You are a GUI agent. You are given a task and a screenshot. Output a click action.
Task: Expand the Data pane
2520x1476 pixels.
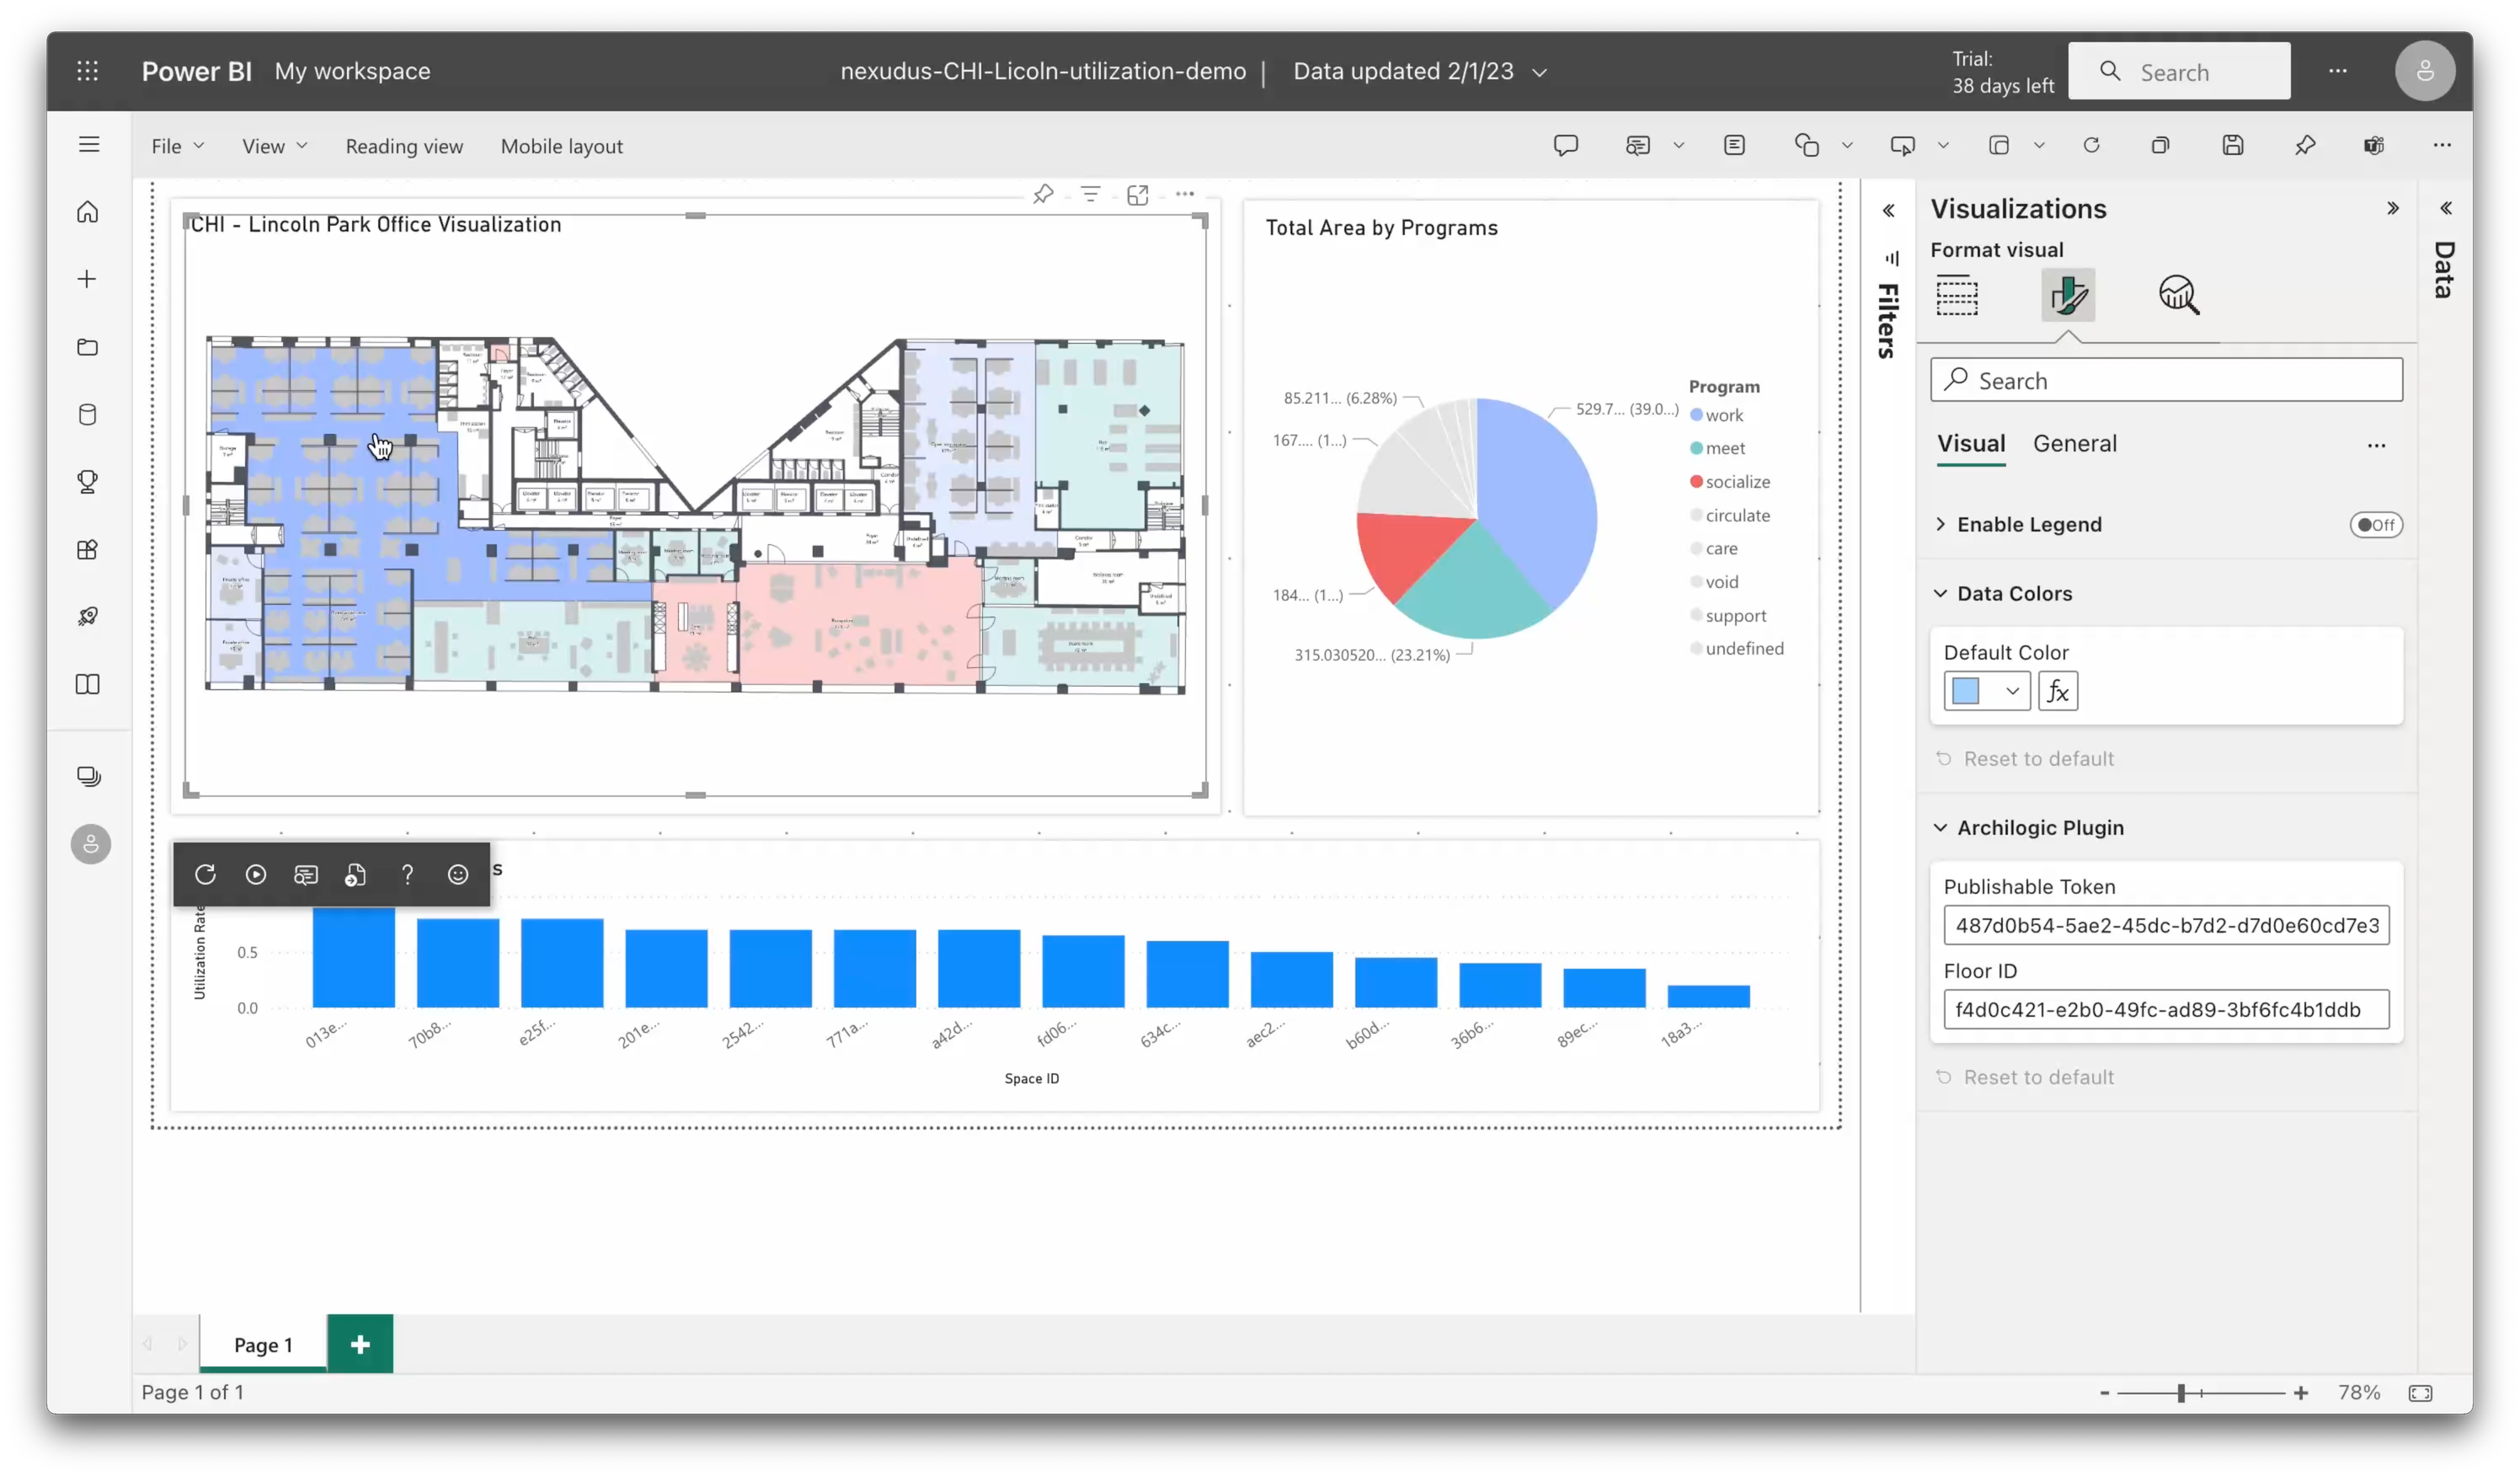(x=2445, y=208)
